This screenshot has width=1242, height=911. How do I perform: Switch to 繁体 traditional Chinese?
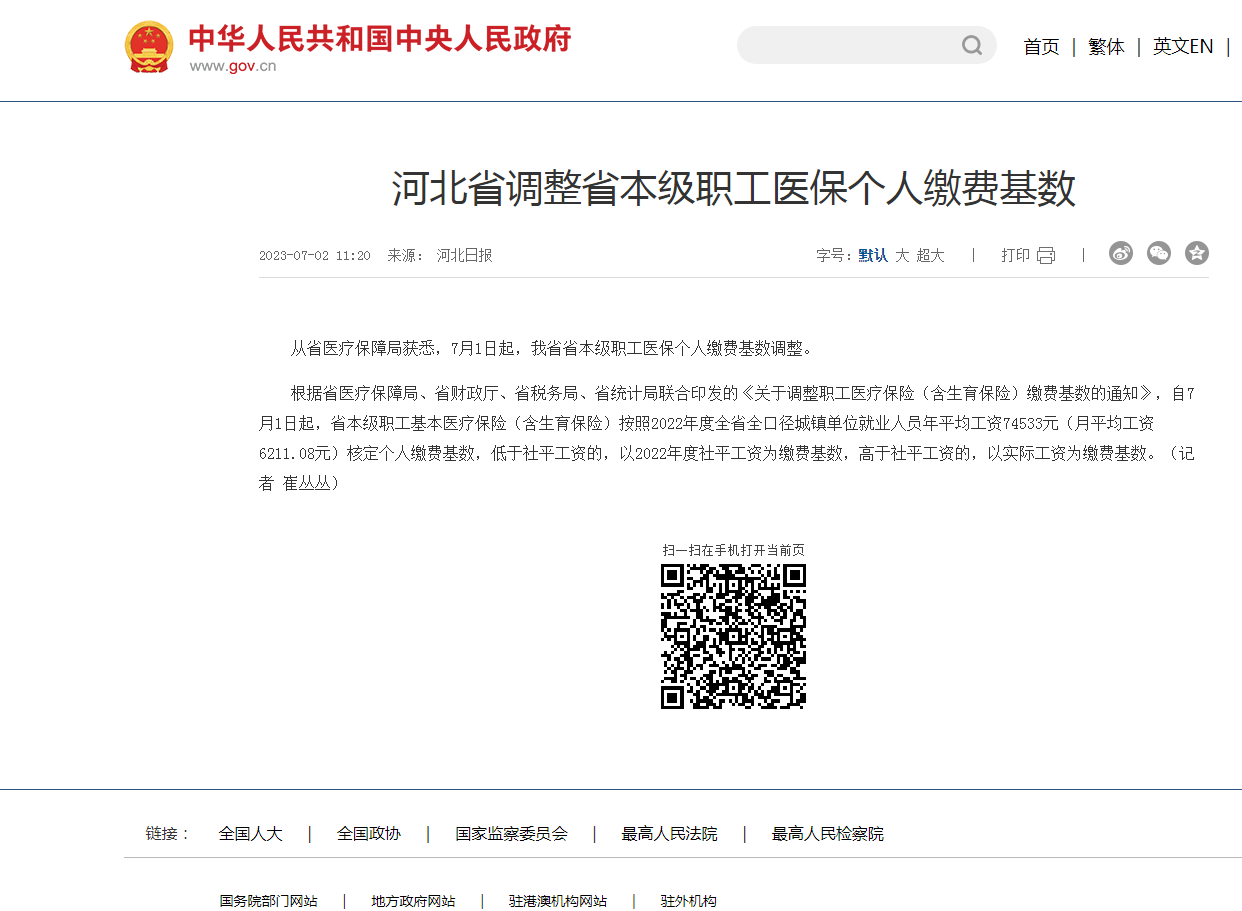click(x=1106, y=47)
